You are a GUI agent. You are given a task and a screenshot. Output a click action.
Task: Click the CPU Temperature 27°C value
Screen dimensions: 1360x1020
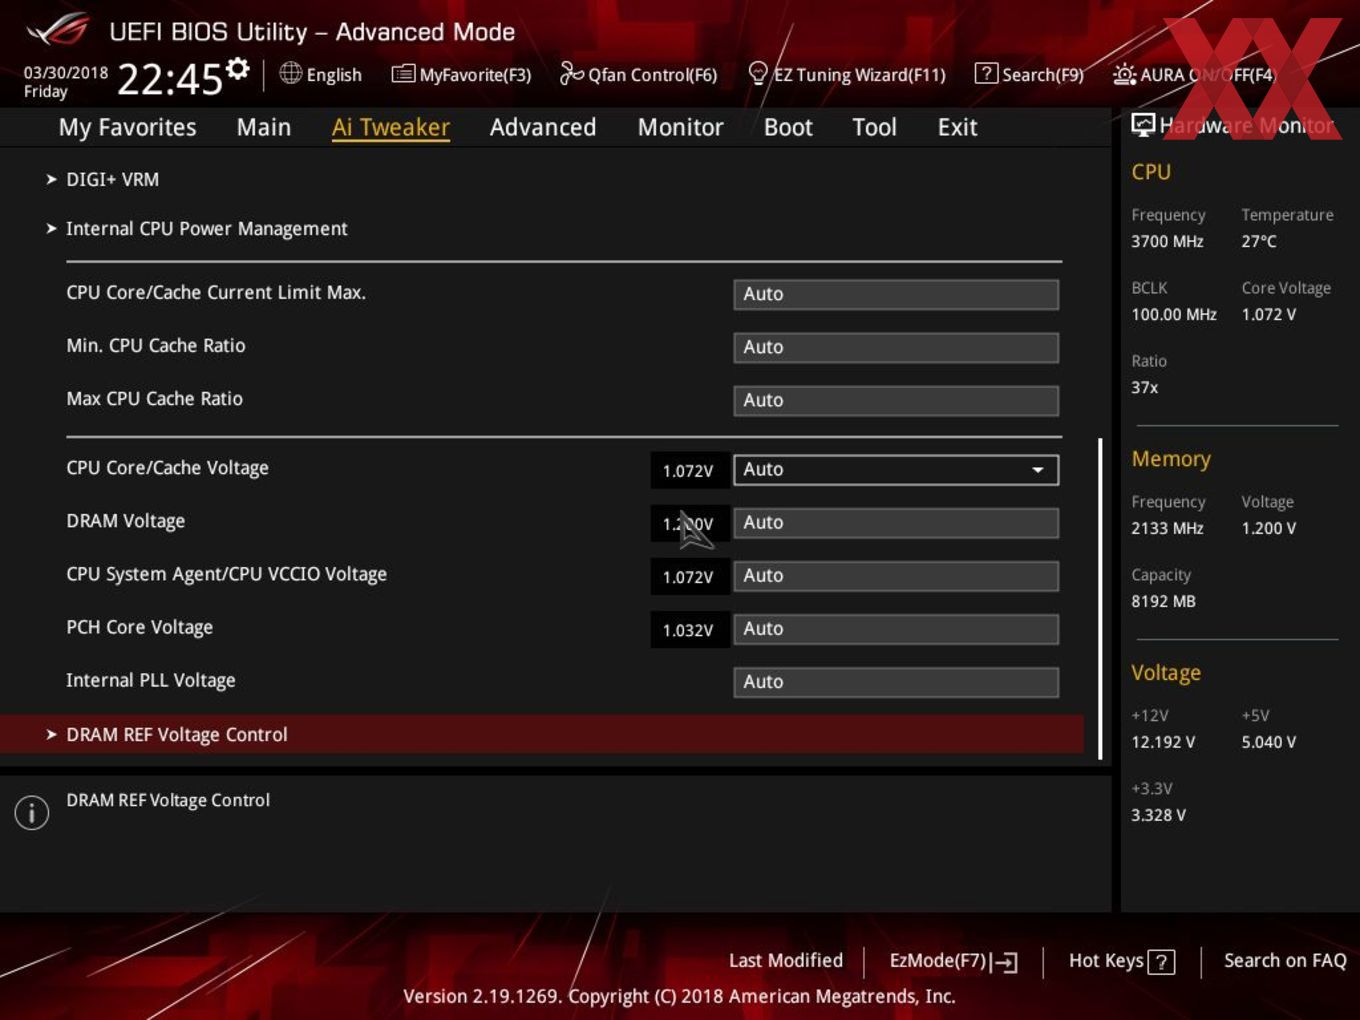click(x=1259, y=241)
